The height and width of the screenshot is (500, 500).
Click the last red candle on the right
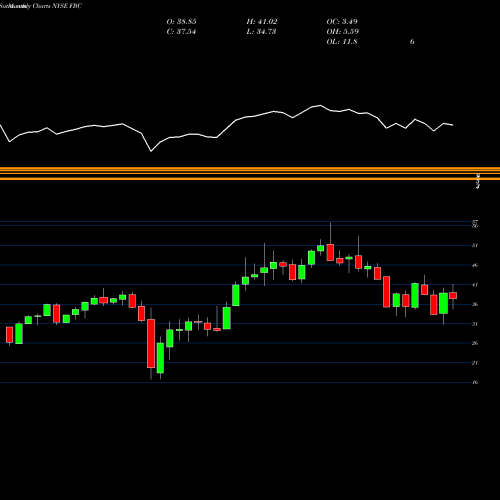[453, 296]
